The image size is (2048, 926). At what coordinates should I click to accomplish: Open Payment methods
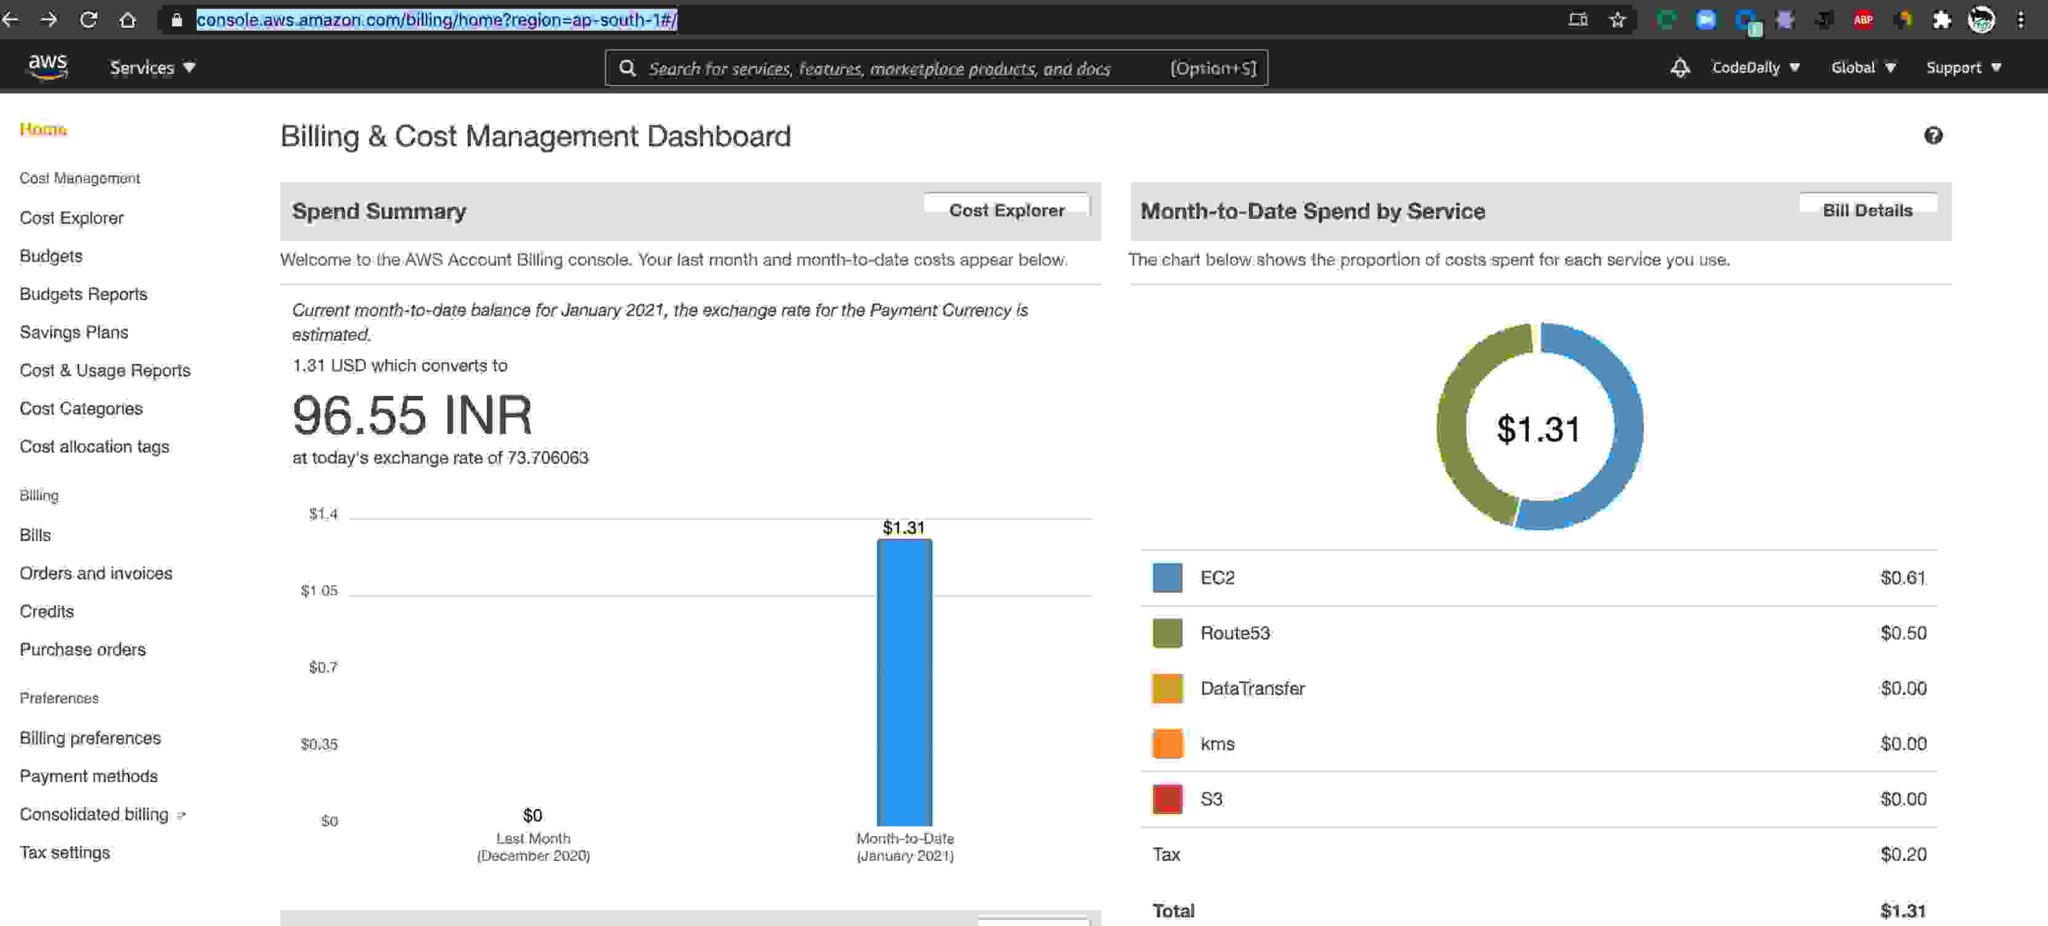pos(89,776)
